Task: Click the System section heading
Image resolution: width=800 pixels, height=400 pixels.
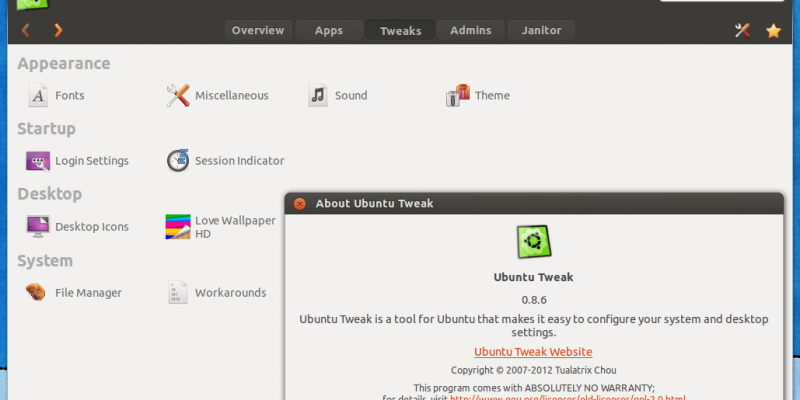Action: point(45,261)
